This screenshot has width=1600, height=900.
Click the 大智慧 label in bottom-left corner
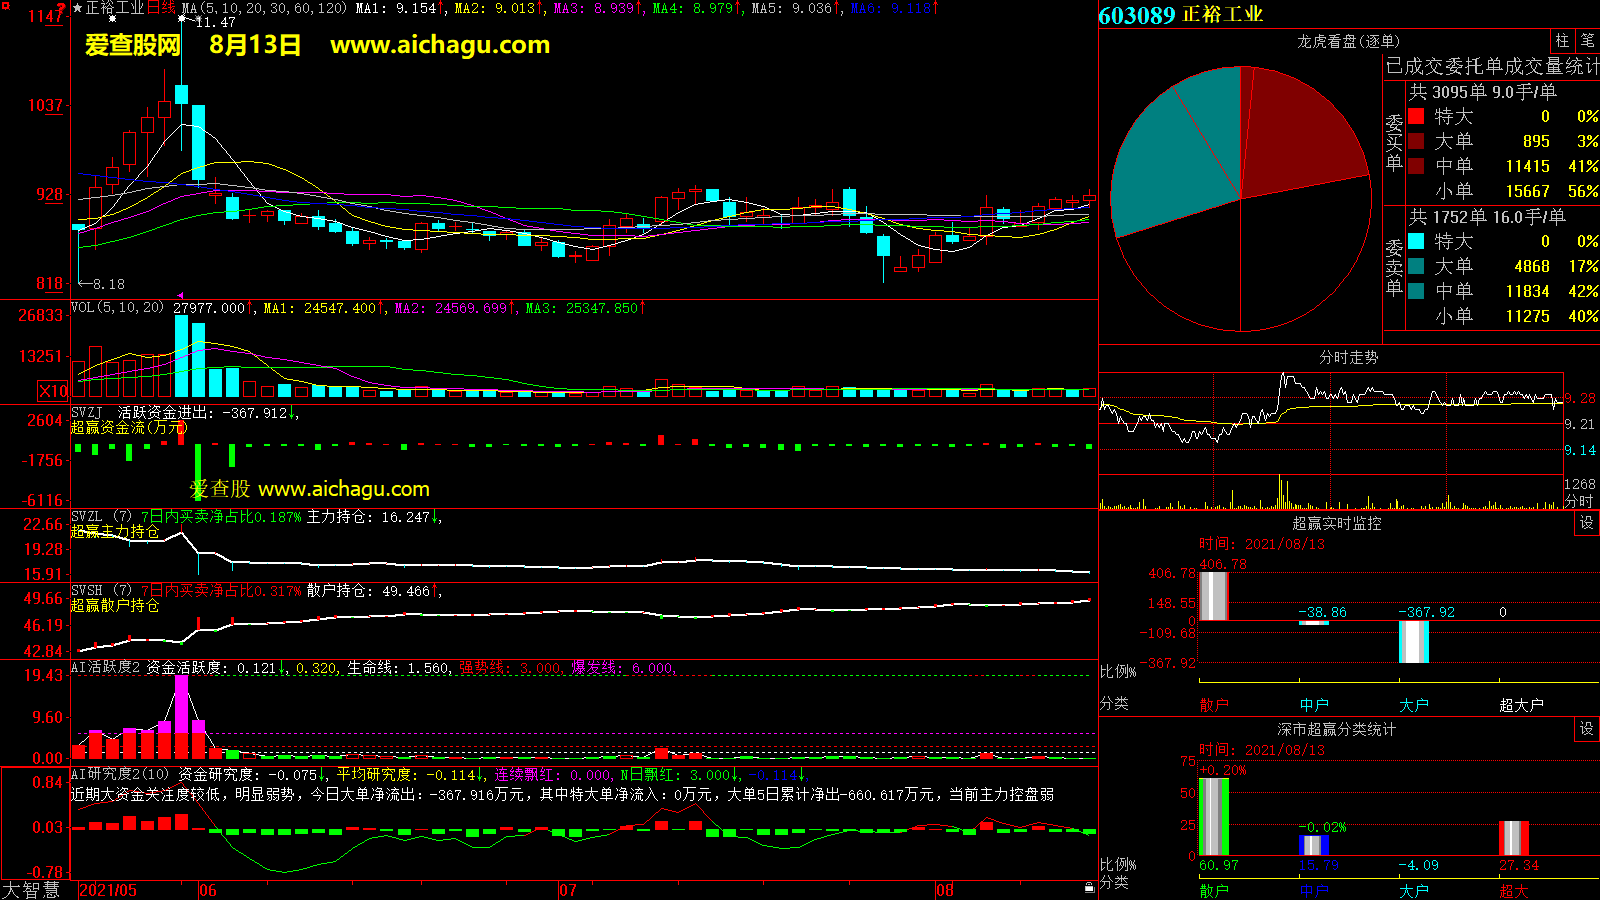pos(31,889)
